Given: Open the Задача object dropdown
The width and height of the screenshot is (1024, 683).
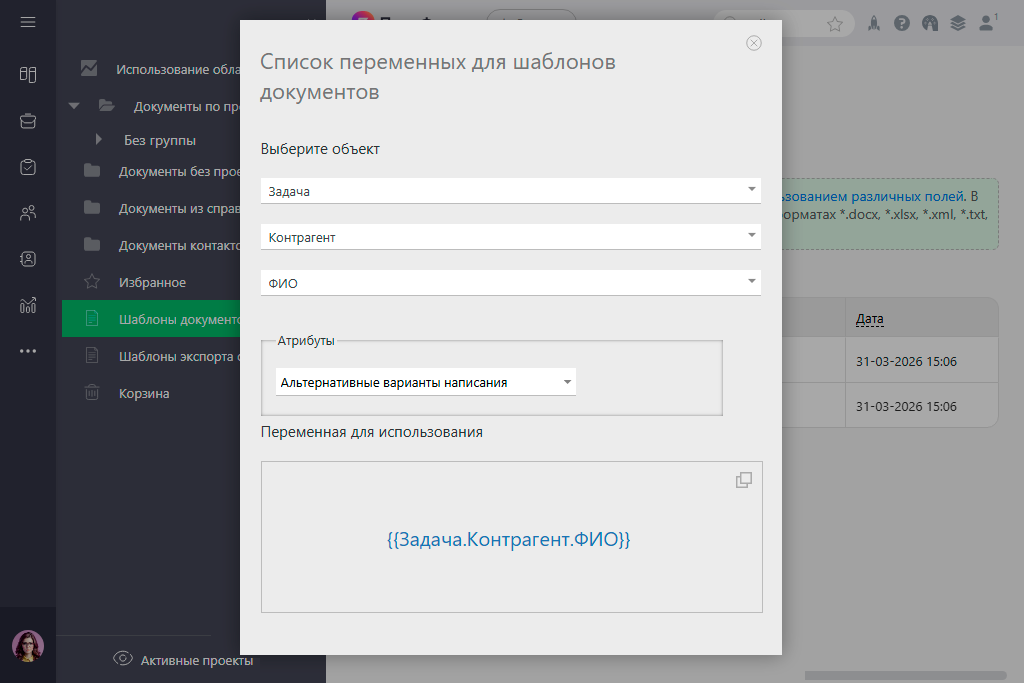Looking at the screenshot, I should click(510, 190).
